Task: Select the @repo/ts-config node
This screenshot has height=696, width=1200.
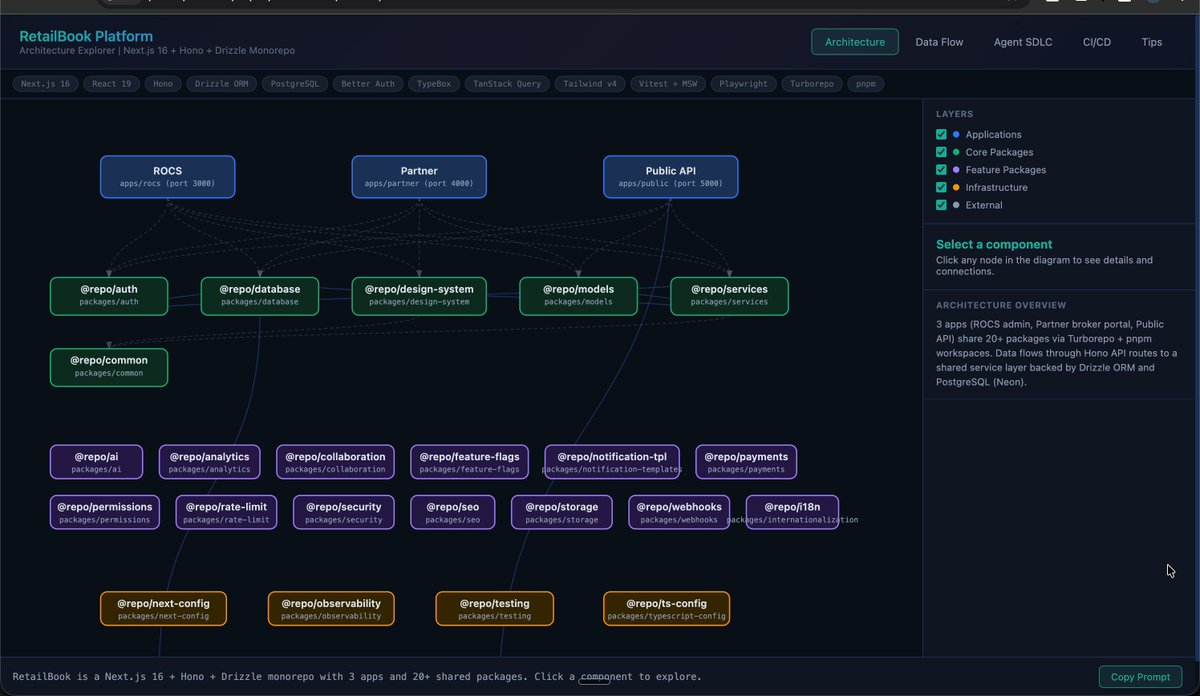Action: click(667, 608)
